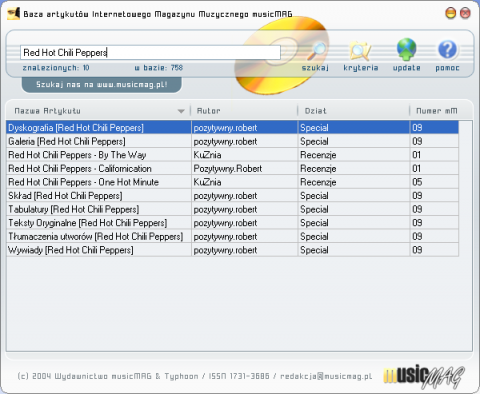Sort by Dział column header

pos(315,111)
